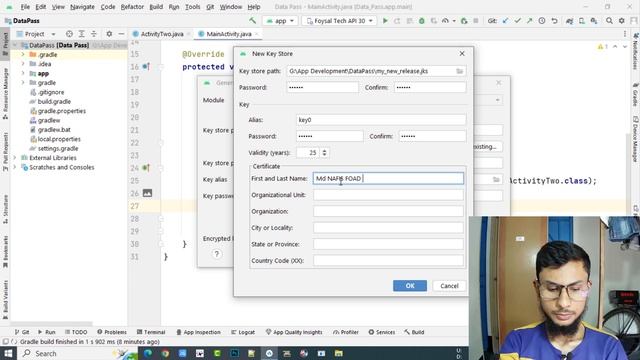Screen dimensions: 640x360
Task: Open the App Inspection tool window
Action: [198, 332]
